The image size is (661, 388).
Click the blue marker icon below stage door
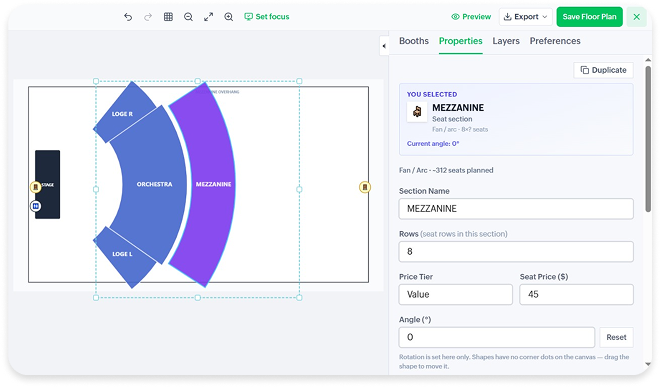(36, 206)
